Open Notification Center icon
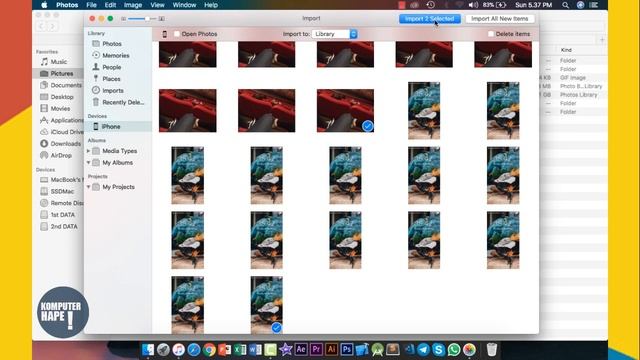640x360 pixels. [x=594, y=5]
